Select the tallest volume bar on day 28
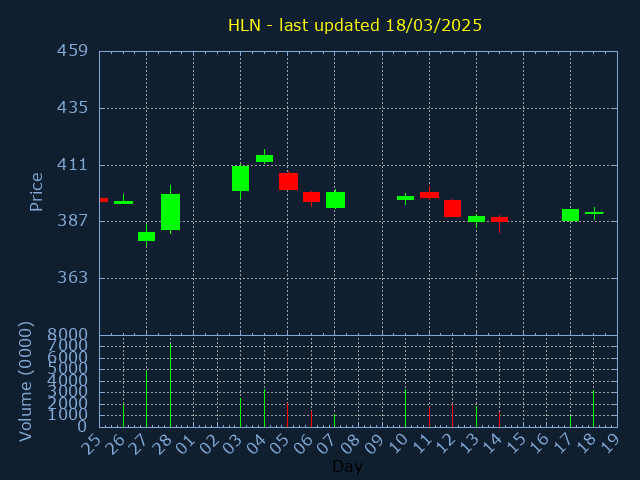 [170, 385]
